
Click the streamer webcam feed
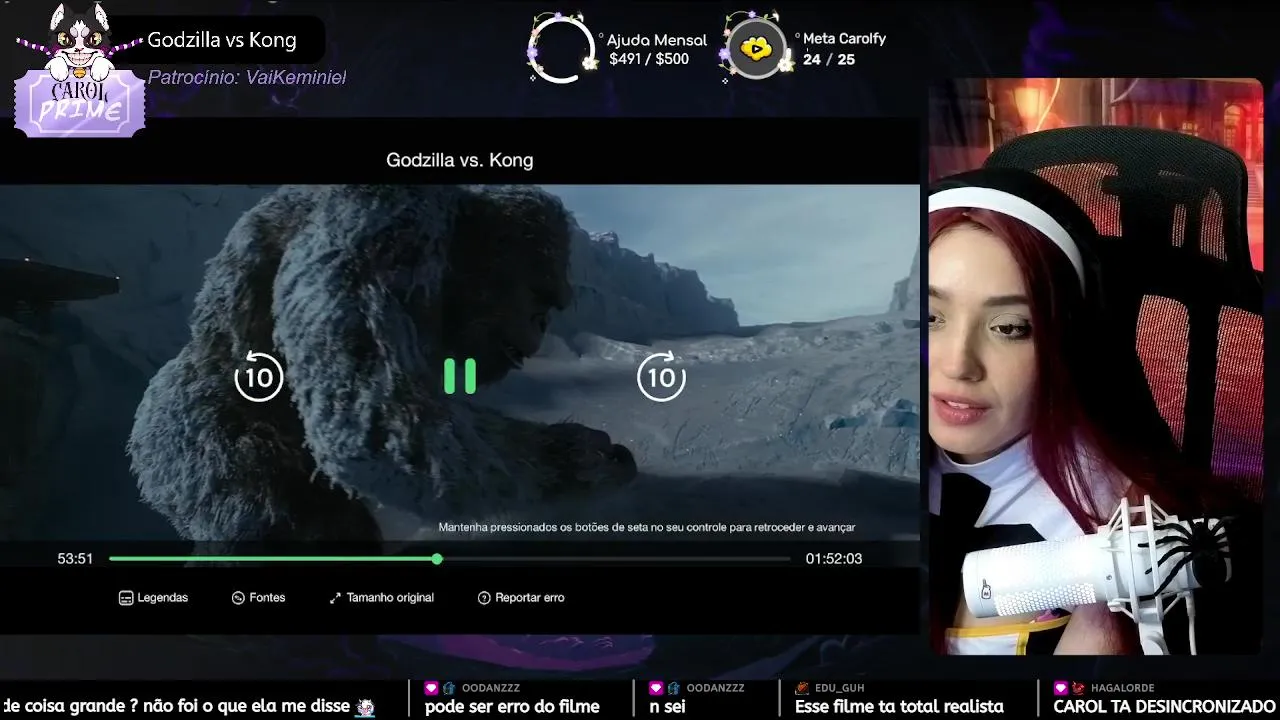(1096, 366)
